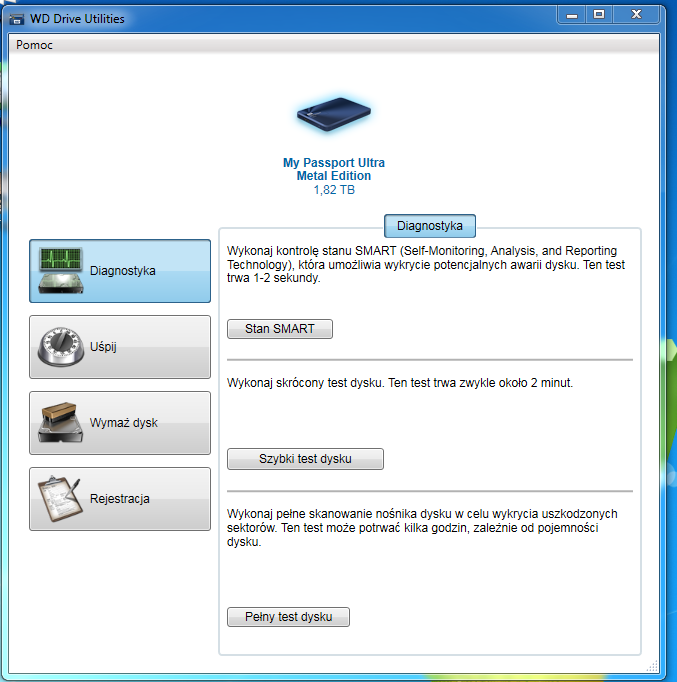This screenshot has width=677, height=682.
Task: Click the window resize grip corner
Action: (x=652, y=666)
